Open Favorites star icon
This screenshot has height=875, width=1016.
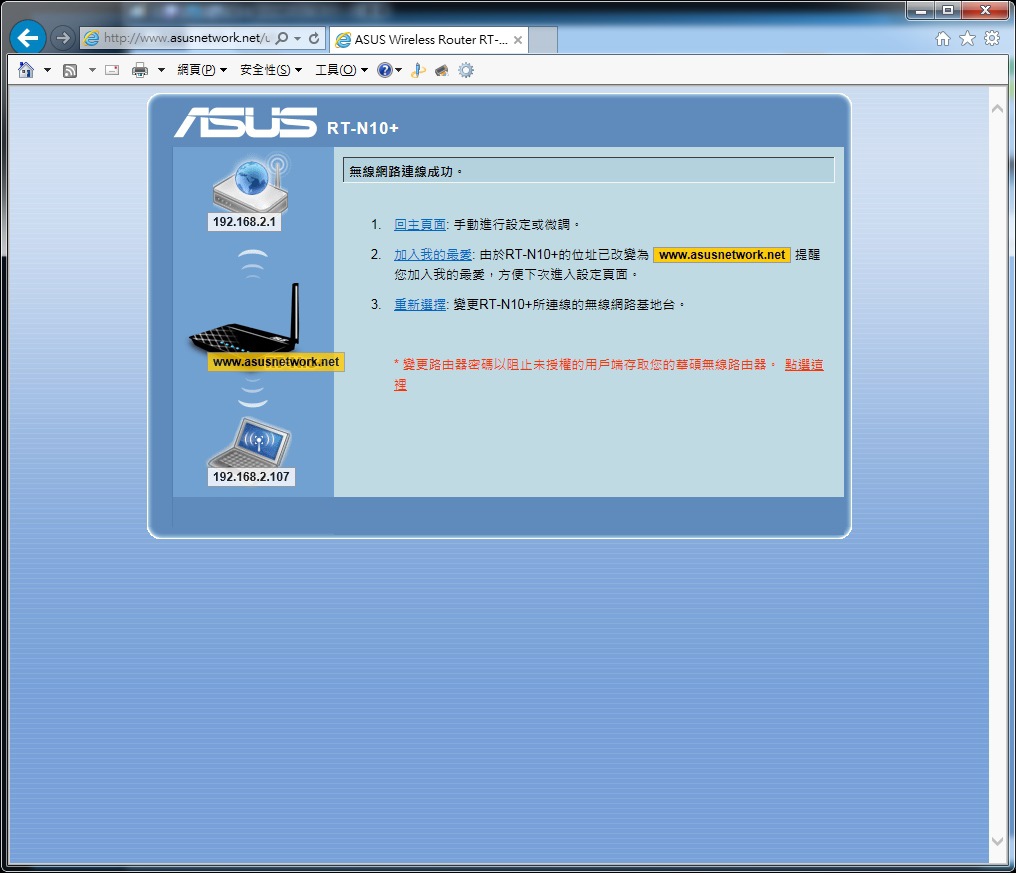[x=967, y=39]
